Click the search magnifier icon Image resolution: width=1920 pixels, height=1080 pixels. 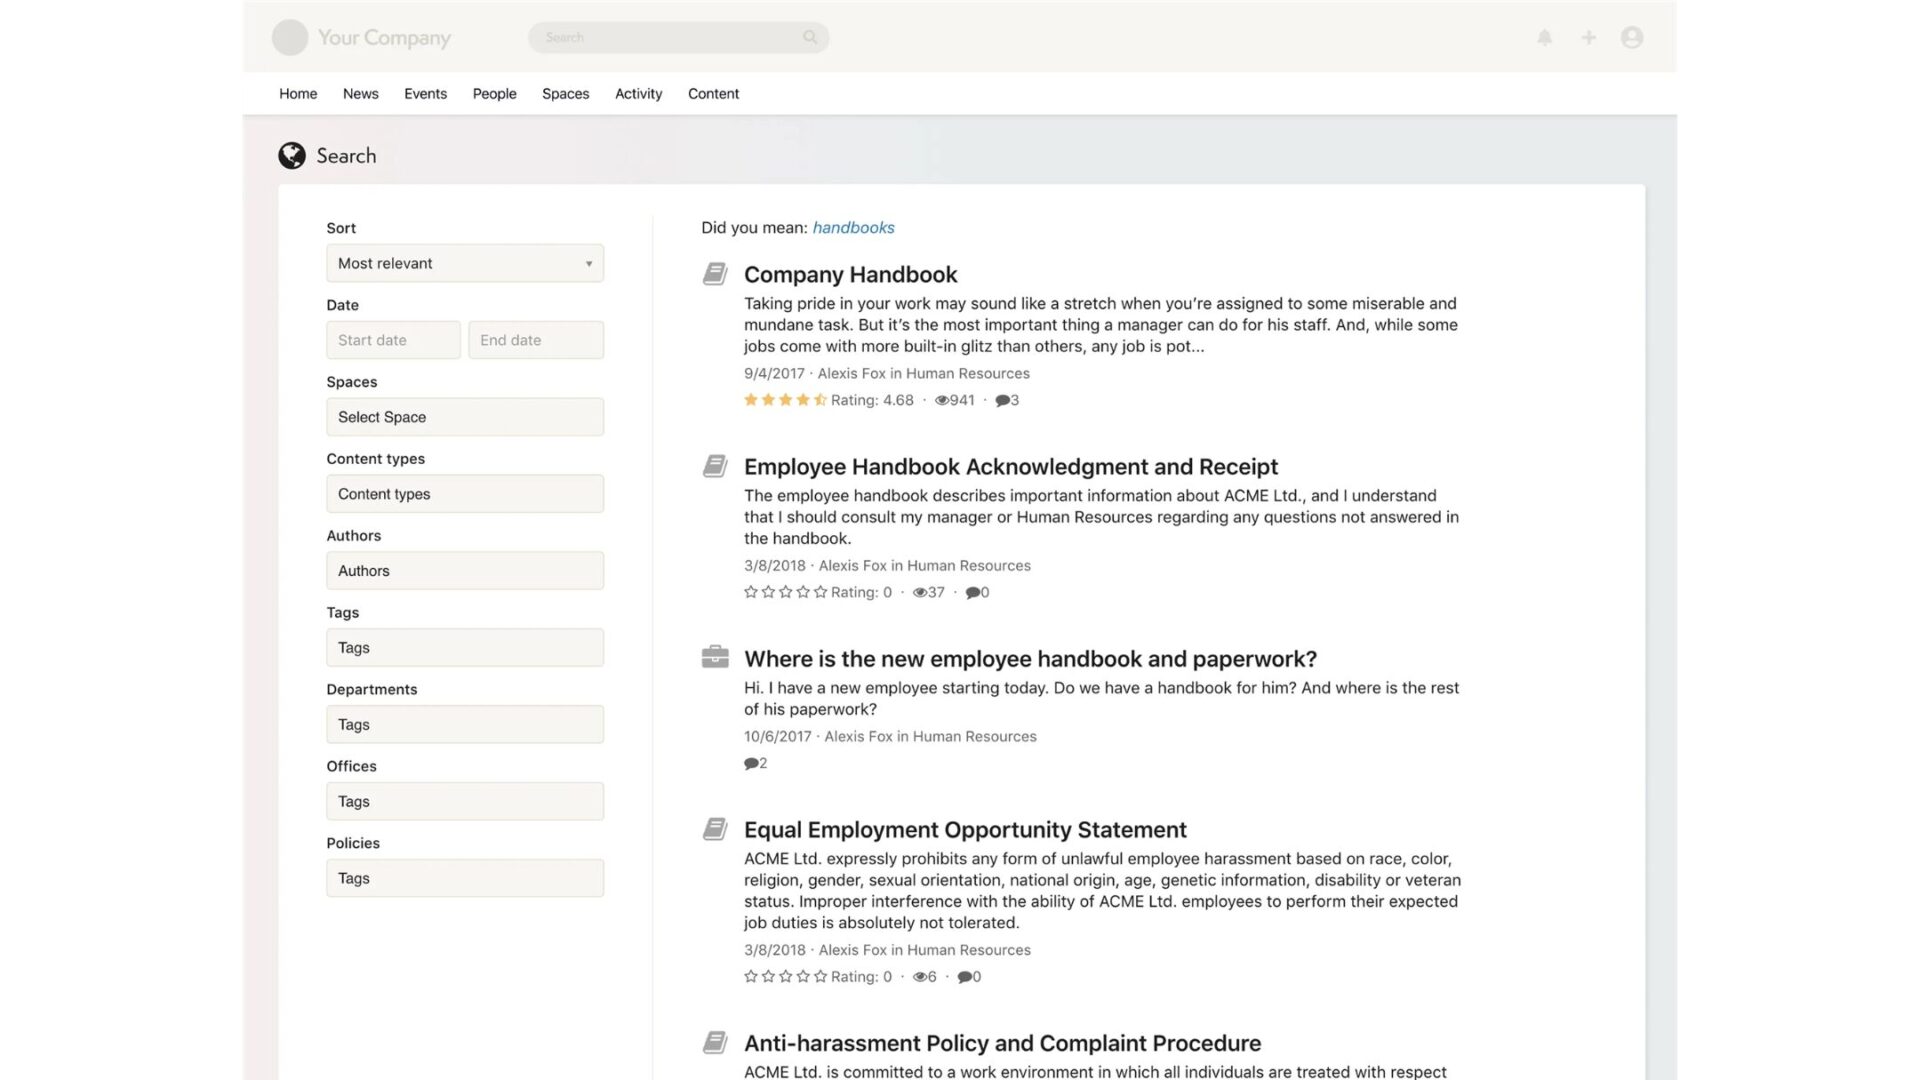(x=810, y=37)
